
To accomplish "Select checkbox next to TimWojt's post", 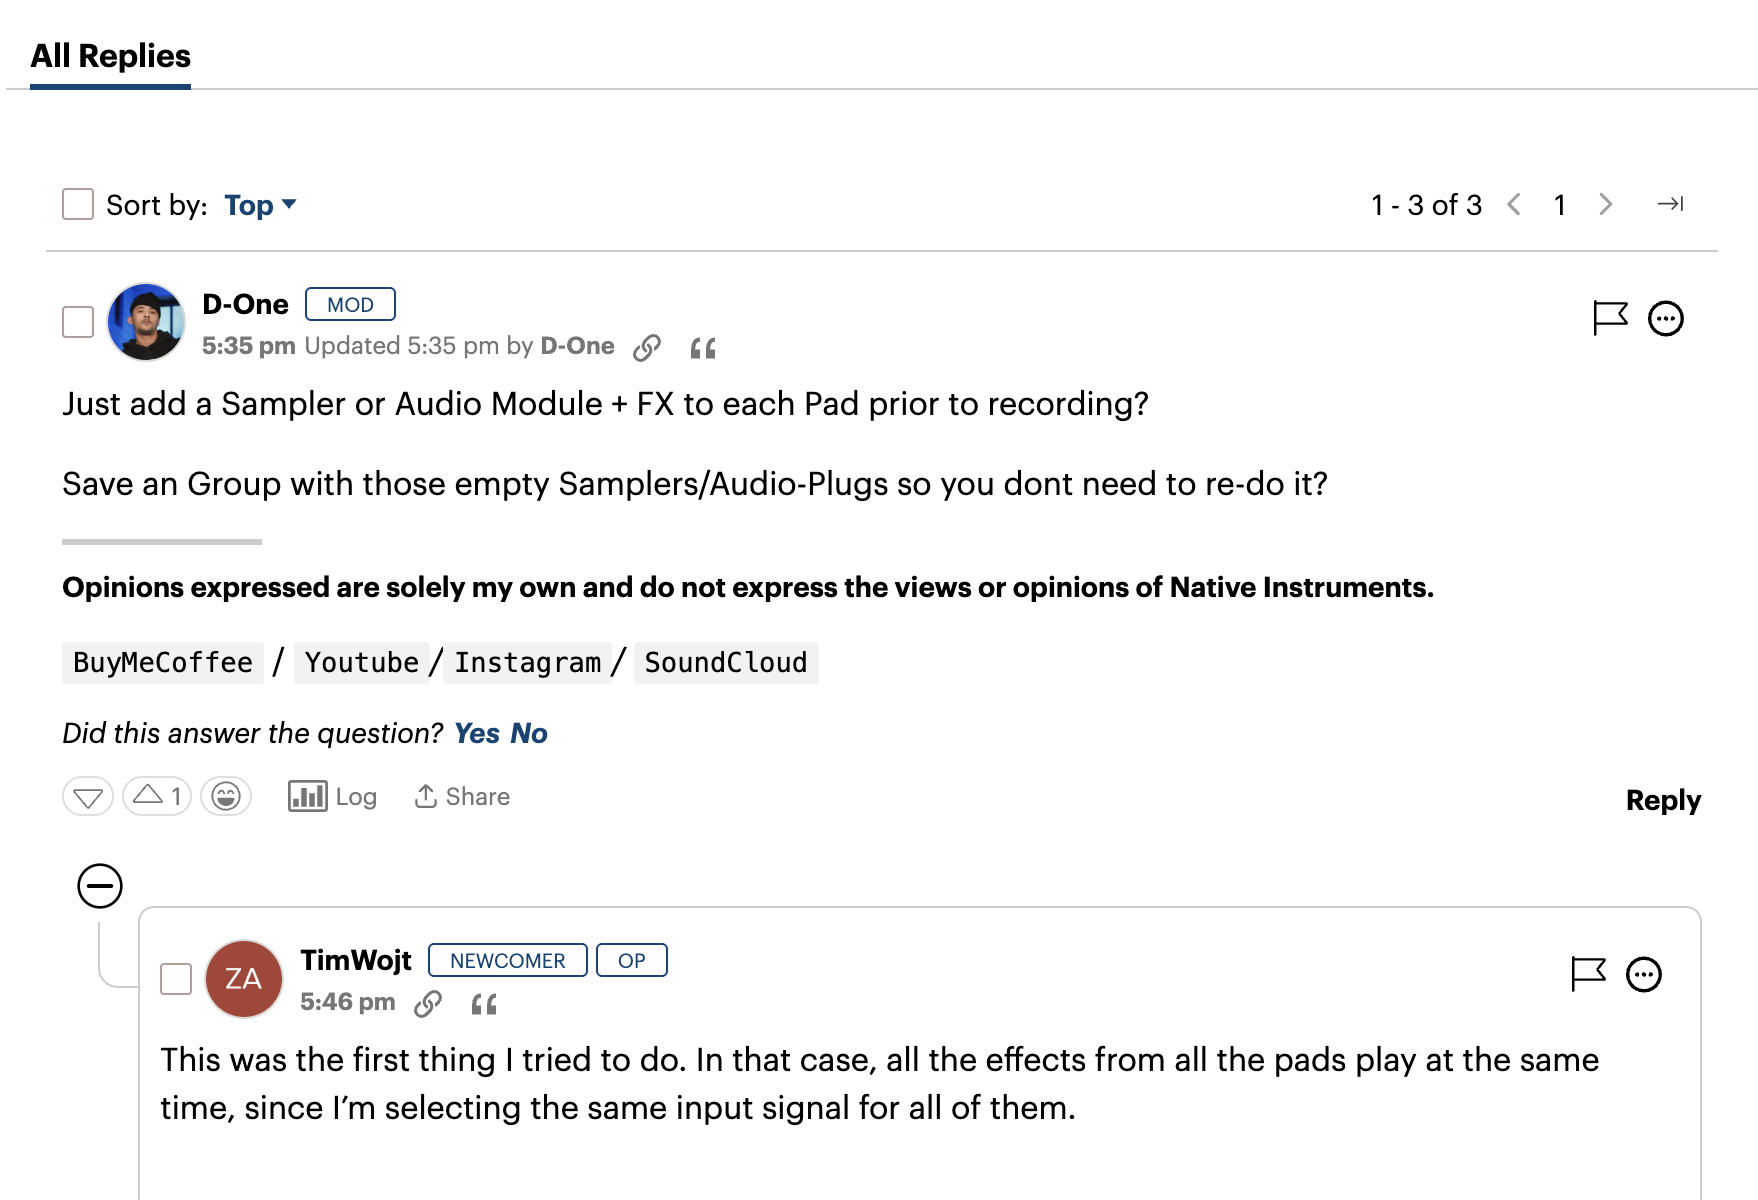I will (176, 979).
